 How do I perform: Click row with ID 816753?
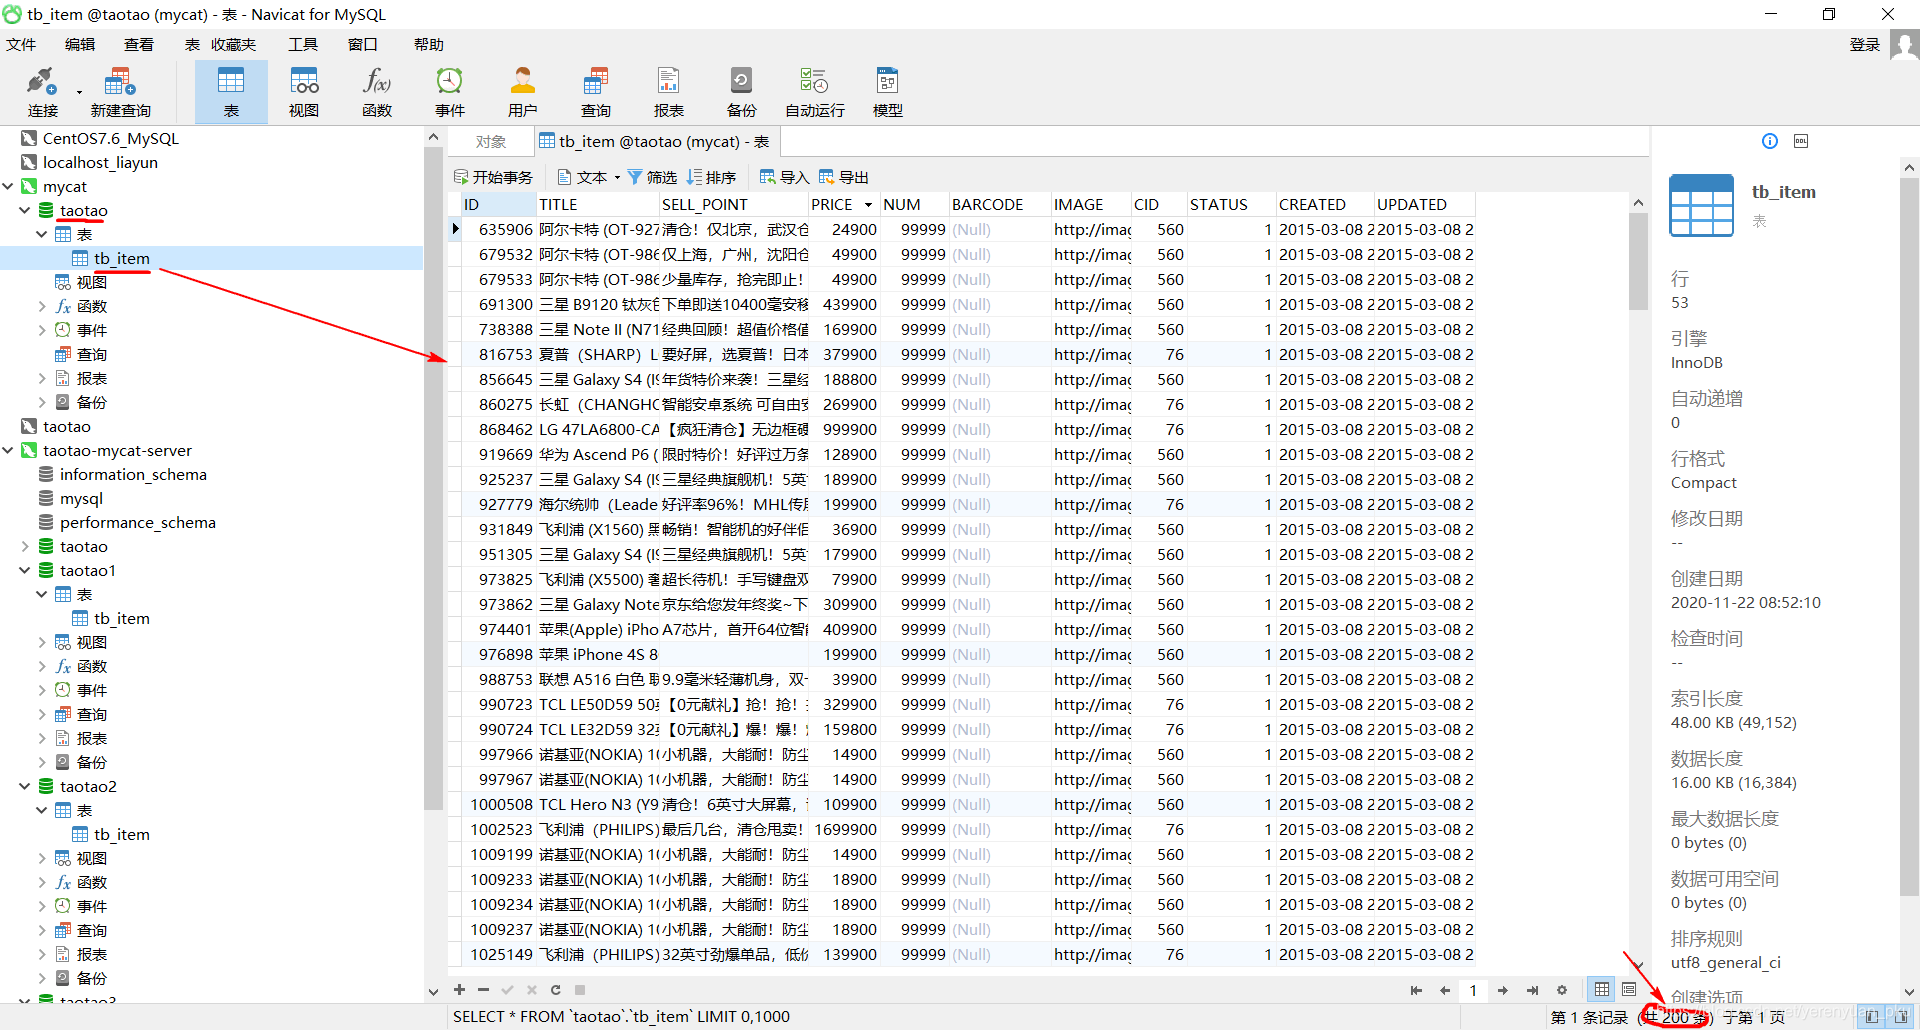click(961, 354)
